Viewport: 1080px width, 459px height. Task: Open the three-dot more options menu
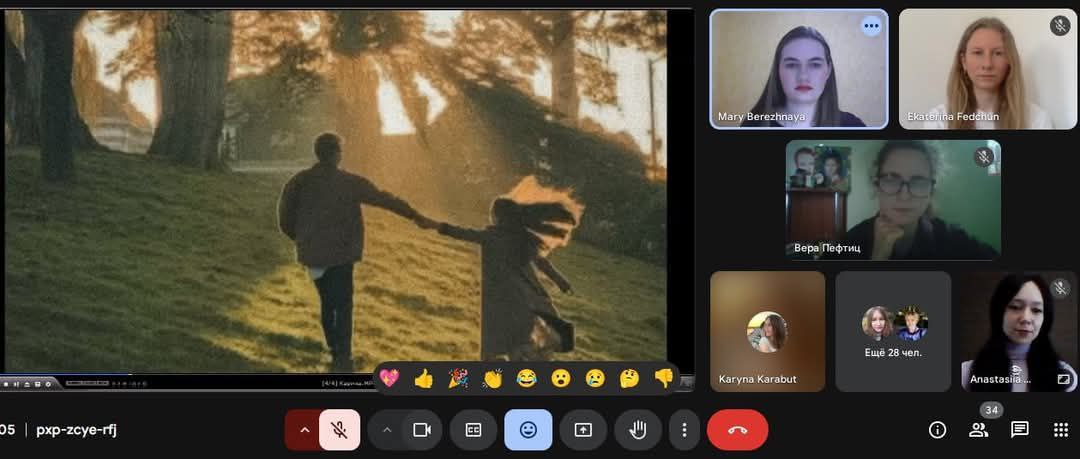point(684,430)
